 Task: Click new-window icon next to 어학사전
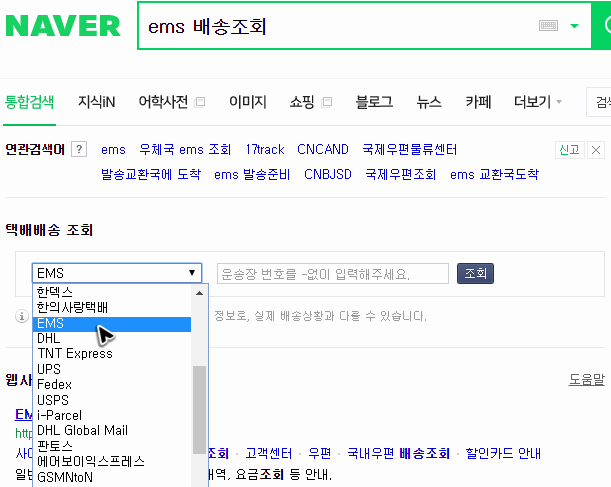tap(200, 102)
